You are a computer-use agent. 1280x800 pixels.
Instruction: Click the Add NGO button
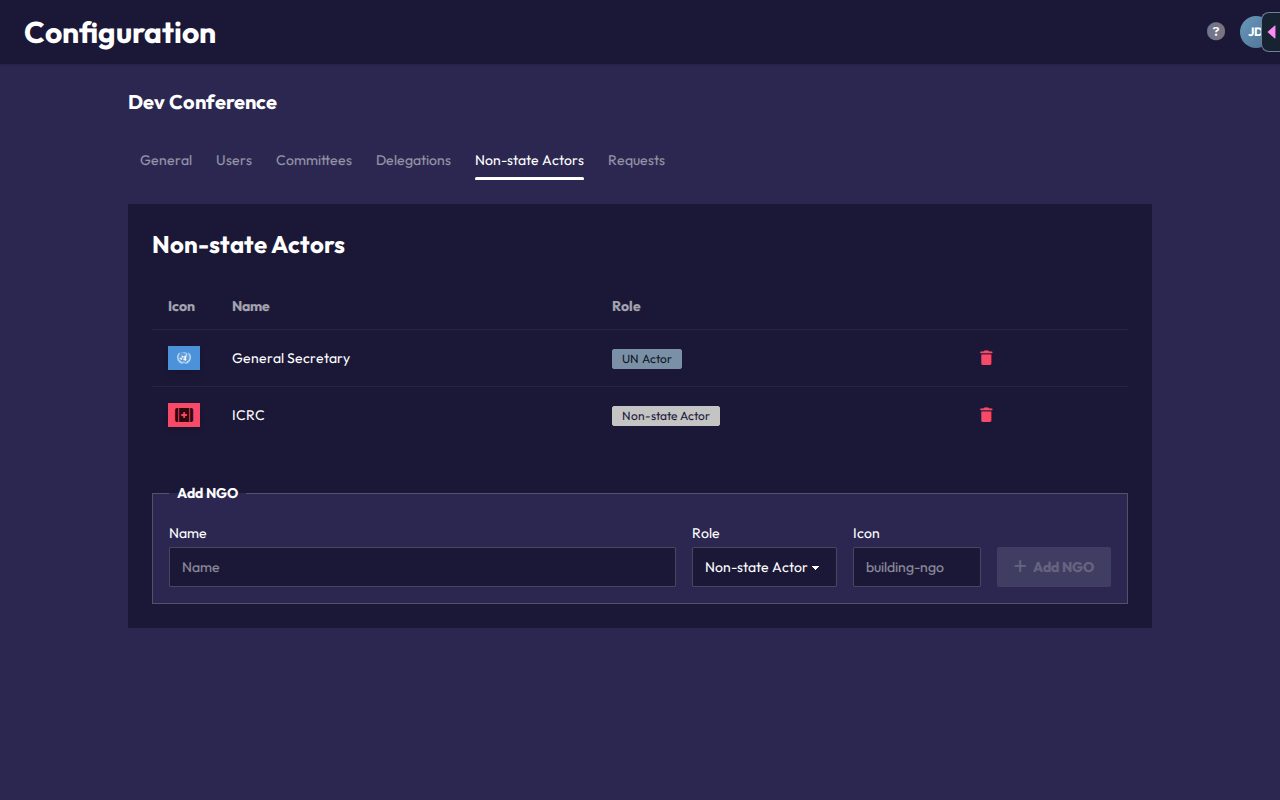click(x=1054, y=567)
